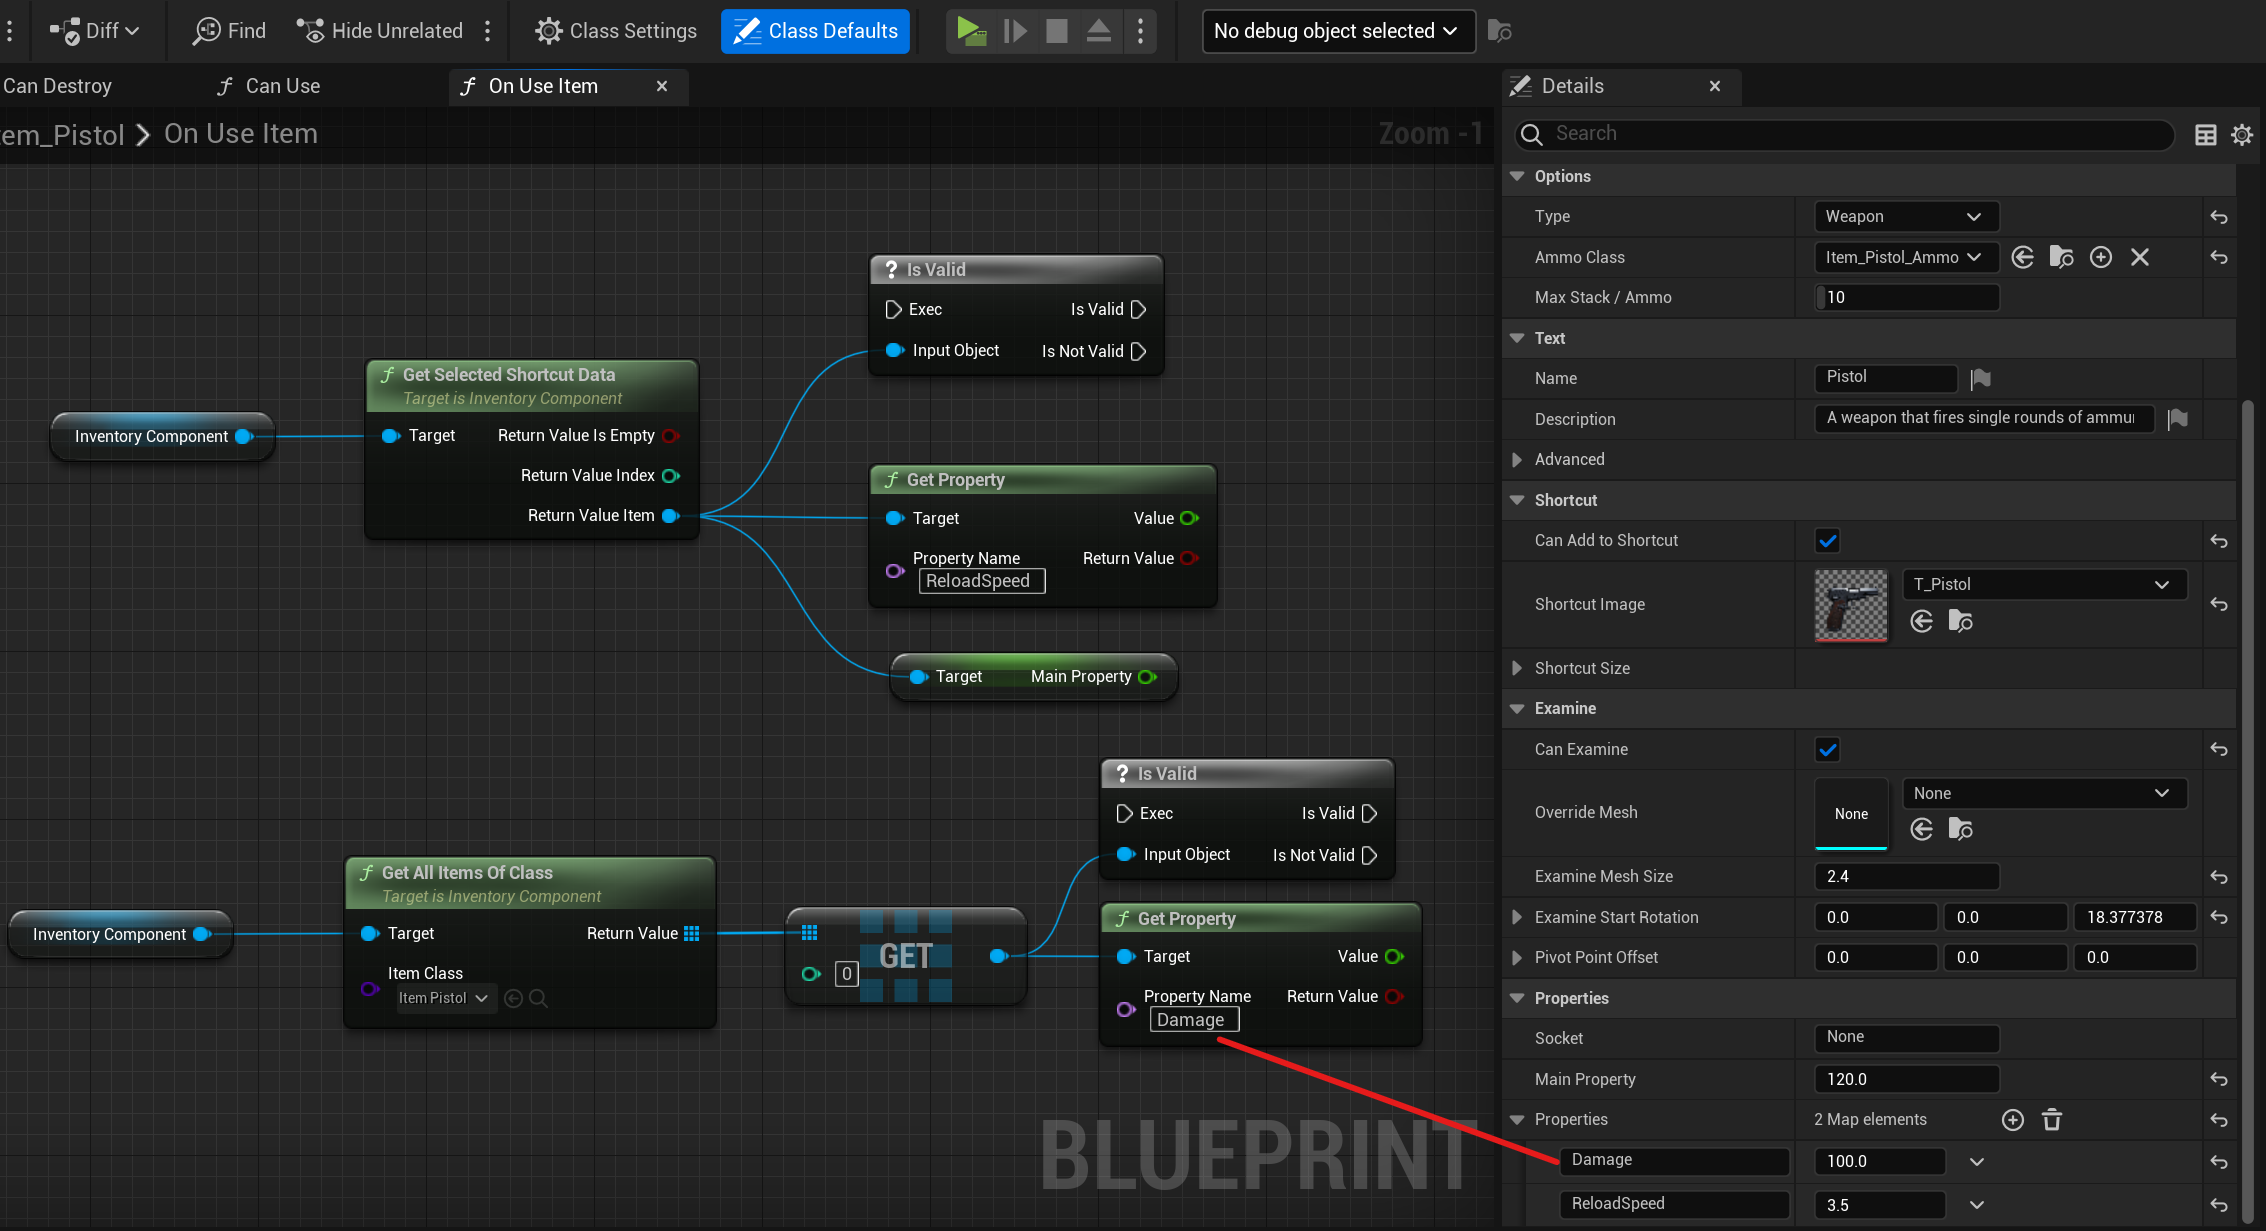The image size is (2266, 1231).
Task: Click the Play simulation button
Action: point(970,30)
